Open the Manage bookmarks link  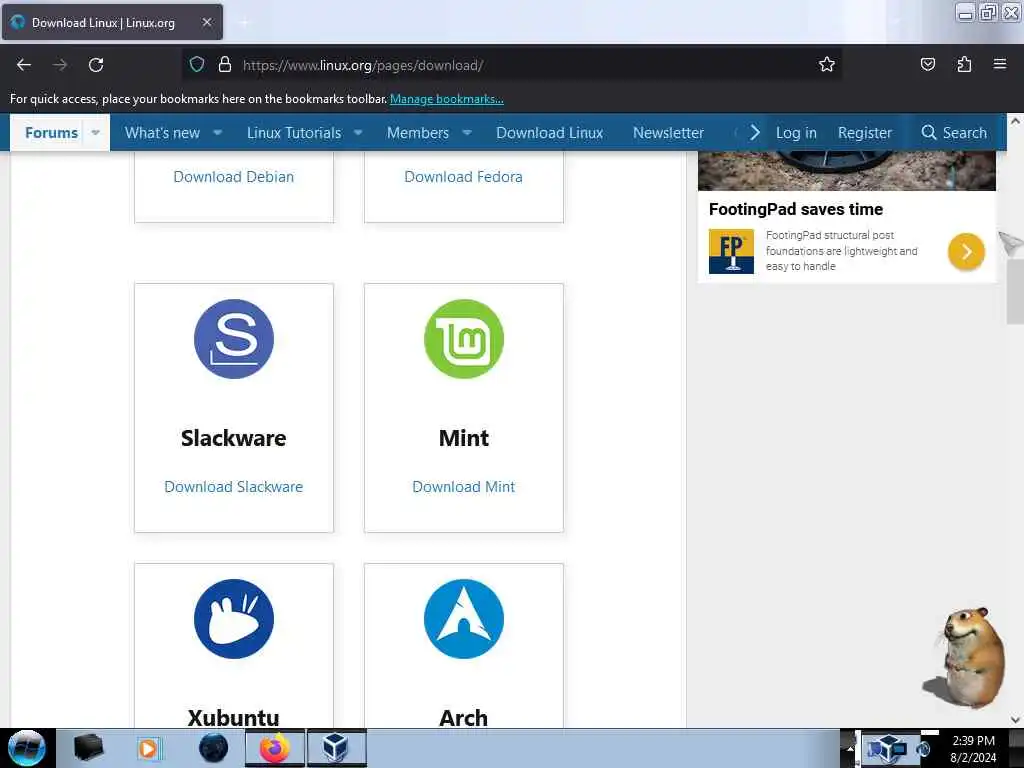click(447, 99)
